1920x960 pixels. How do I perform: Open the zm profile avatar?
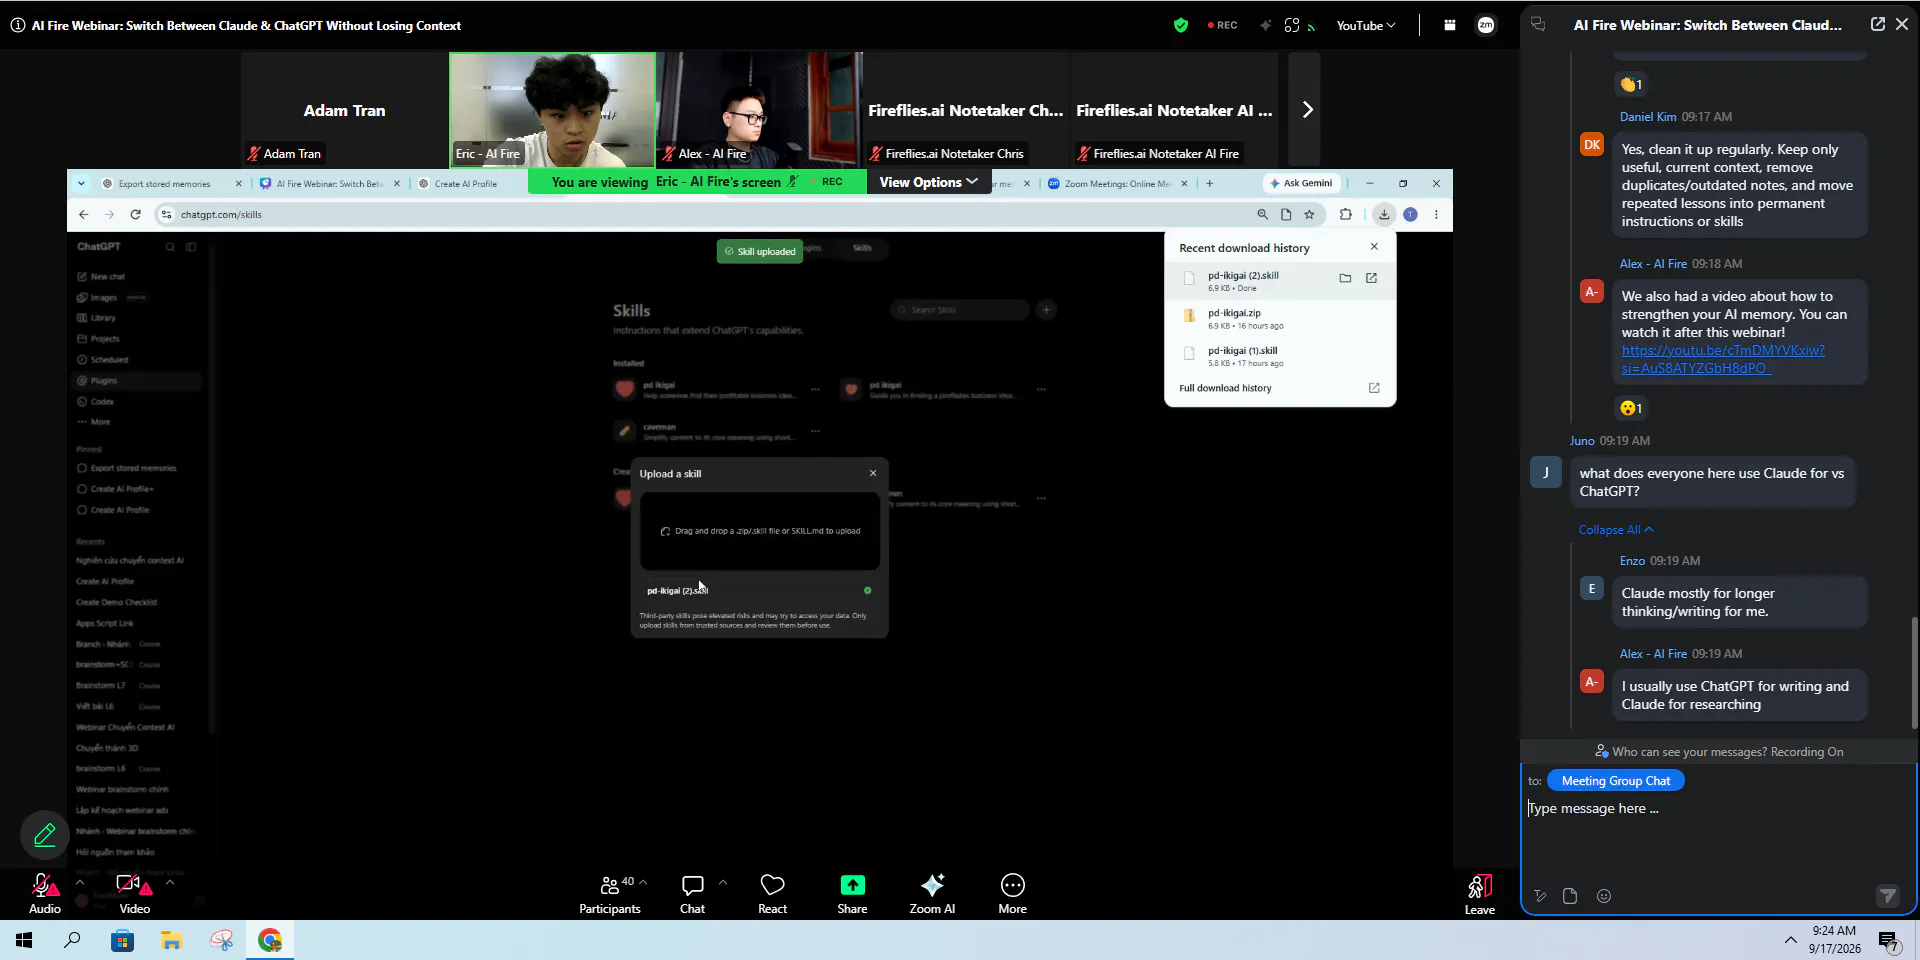[1486, 26]
